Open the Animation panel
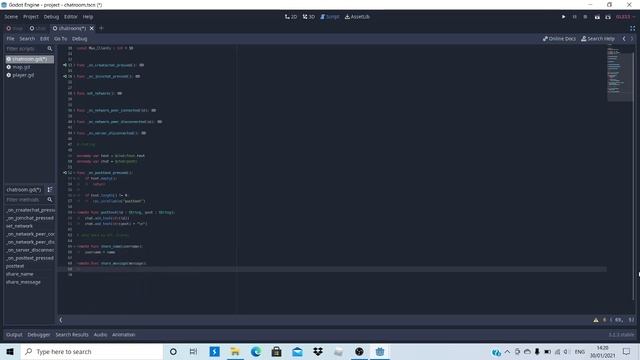The width and height of the screenshot is (640, 360). (x=124, y=335)
